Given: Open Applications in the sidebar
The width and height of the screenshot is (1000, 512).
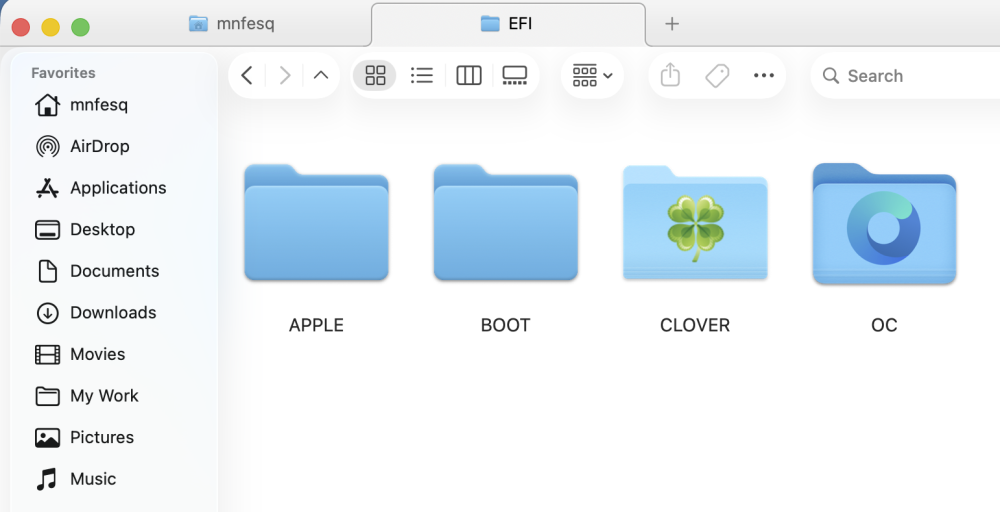Looking at the screenshot, I should click(101, 188).
